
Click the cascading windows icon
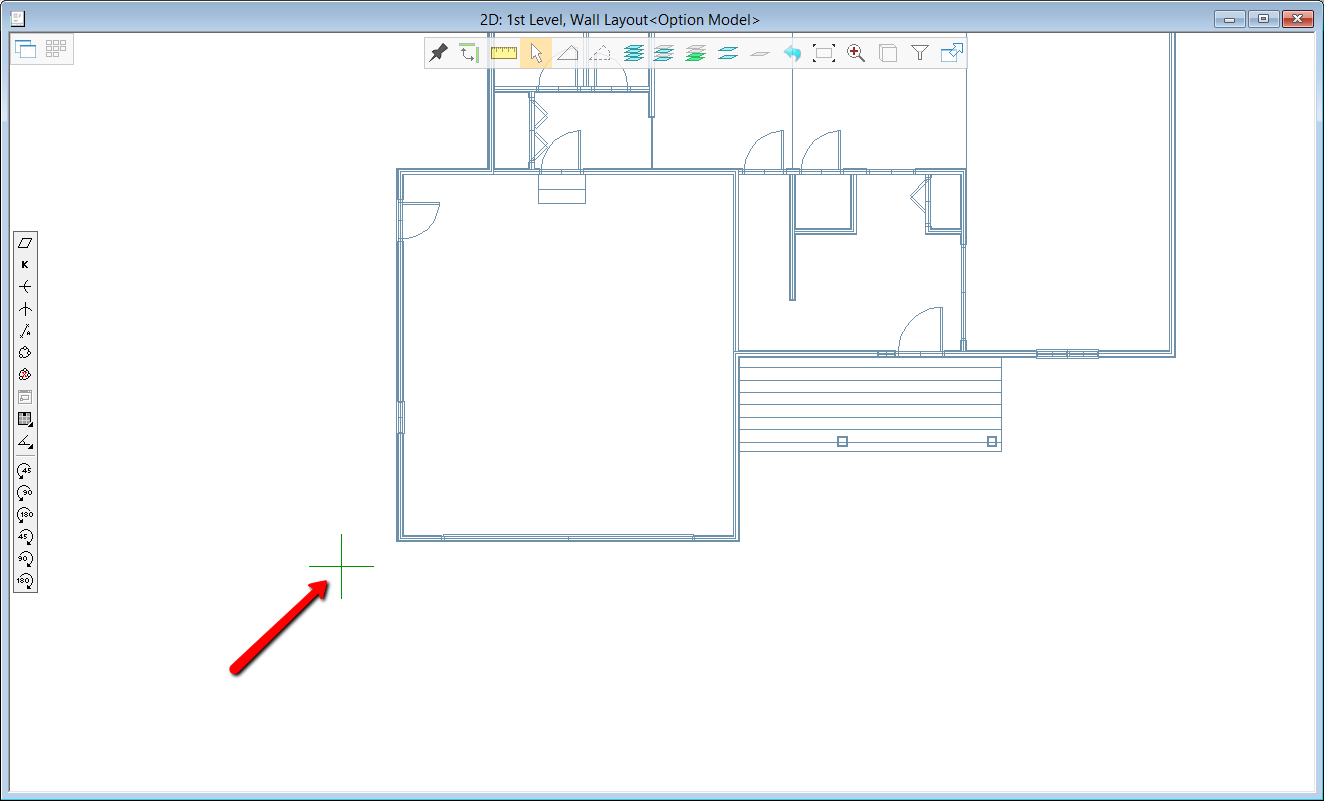(26, 48)
